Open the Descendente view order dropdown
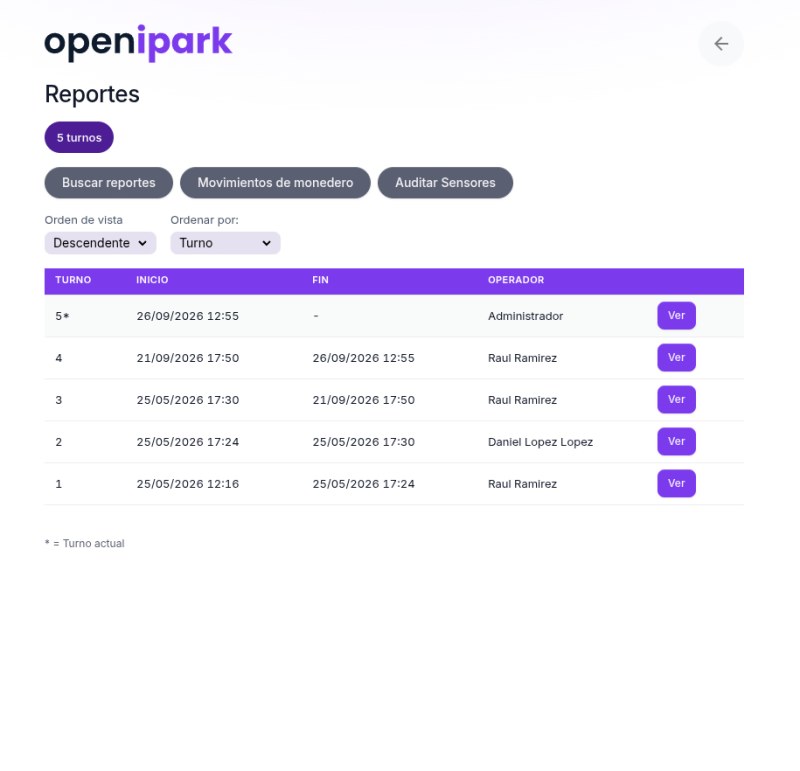This screenshot has height=771, width=800. [100, 243]
